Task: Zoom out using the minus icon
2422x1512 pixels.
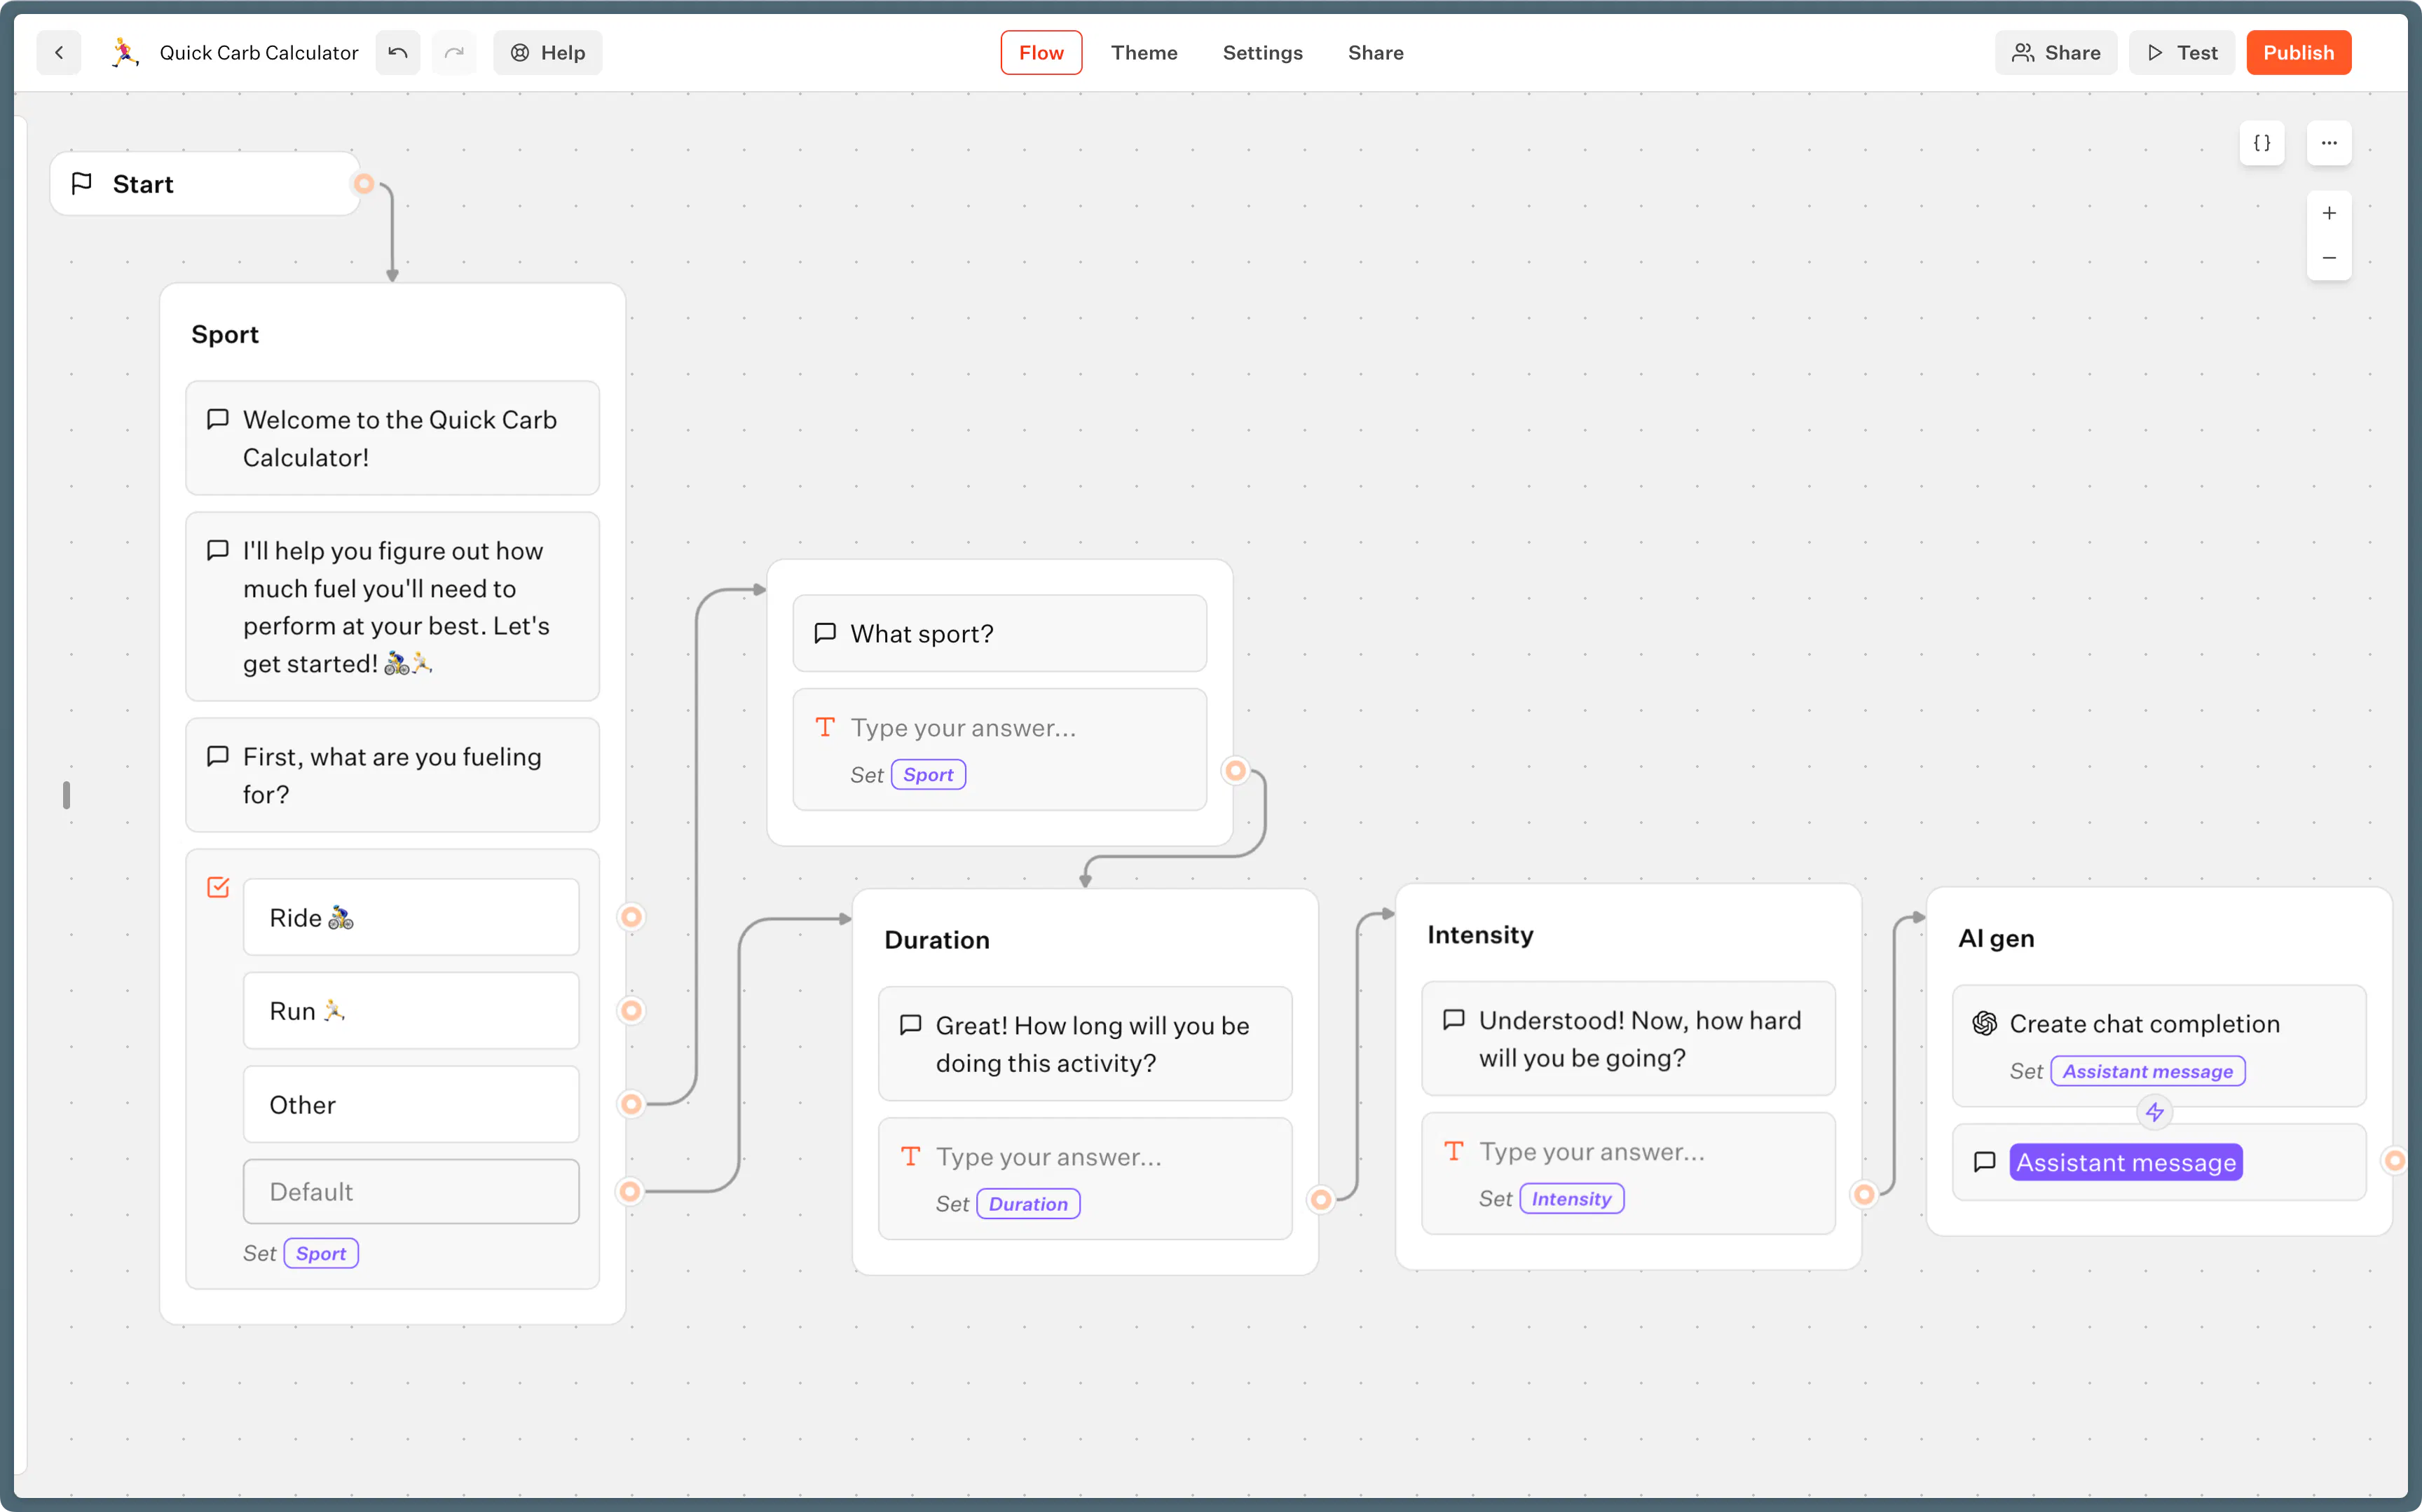Action: pos(2329,257)
